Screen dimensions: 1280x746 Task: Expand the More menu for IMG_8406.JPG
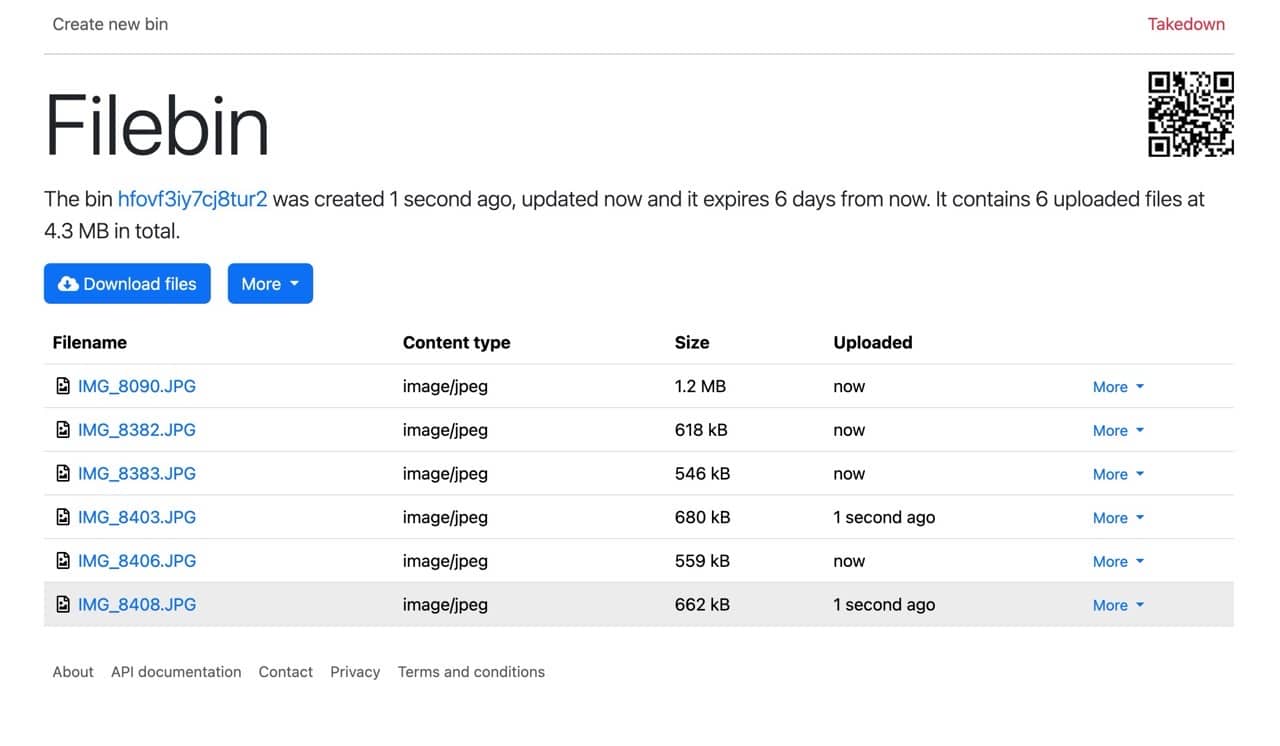coord(1118,562)
